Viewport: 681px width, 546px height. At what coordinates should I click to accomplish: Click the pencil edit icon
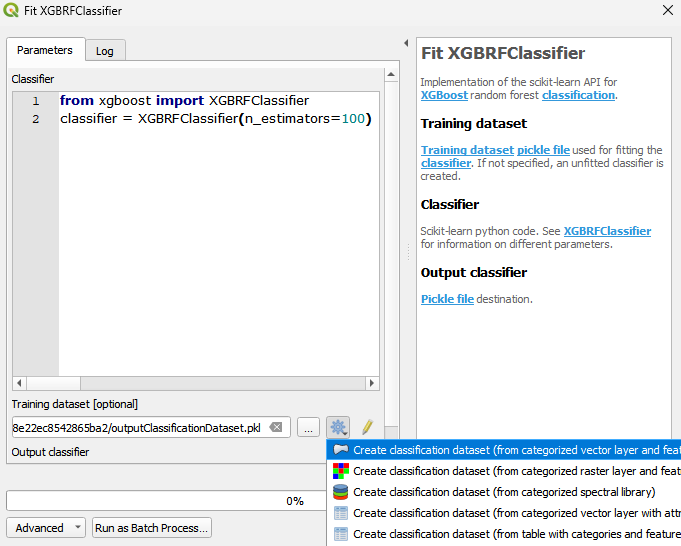click(367, 427)
